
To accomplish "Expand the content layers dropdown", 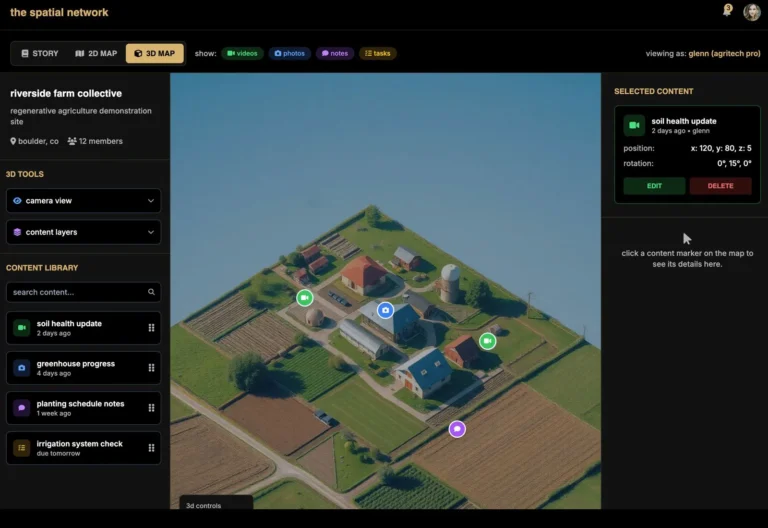I will pos(83,232).
